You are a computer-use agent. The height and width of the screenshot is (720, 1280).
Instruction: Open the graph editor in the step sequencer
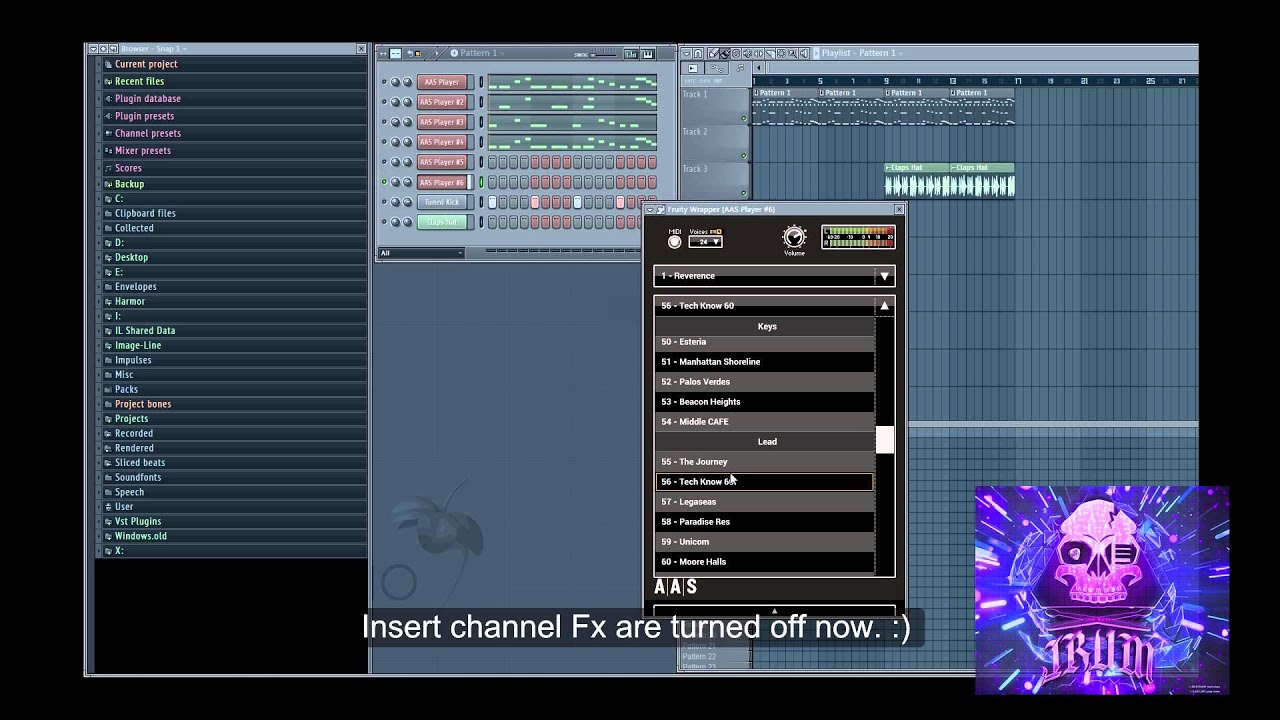(631, 53)
